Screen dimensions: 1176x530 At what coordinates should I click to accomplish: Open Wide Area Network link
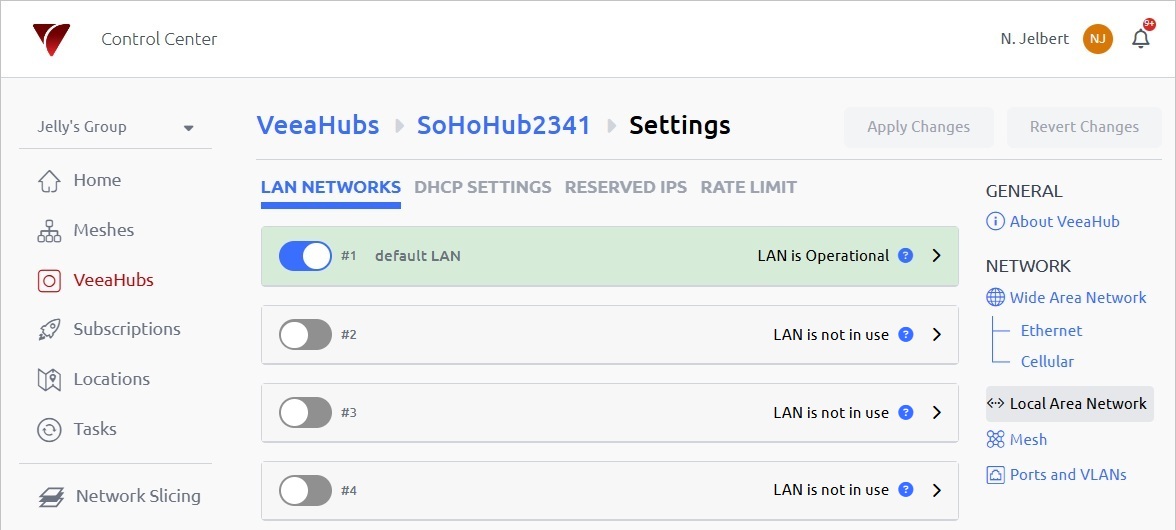pyautogui.click(x=1078, y=298)
